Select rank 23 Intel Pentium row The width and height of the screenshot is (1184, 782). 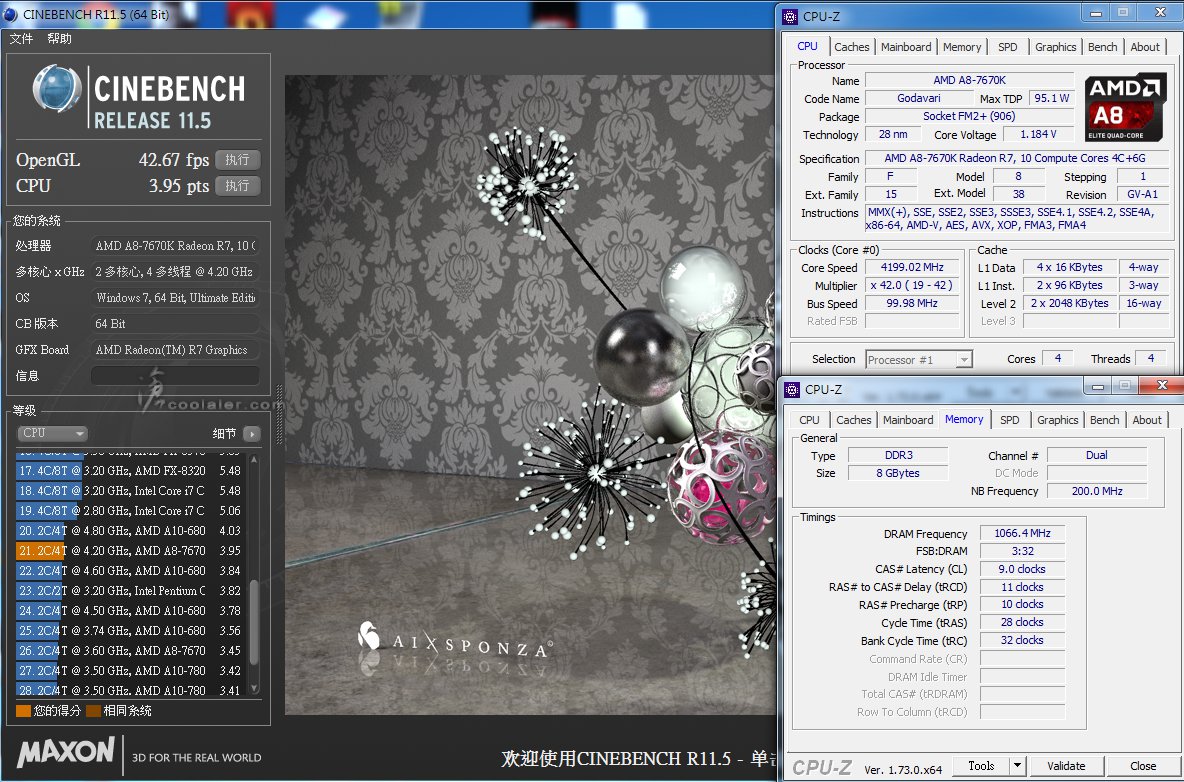coord(130,590)
